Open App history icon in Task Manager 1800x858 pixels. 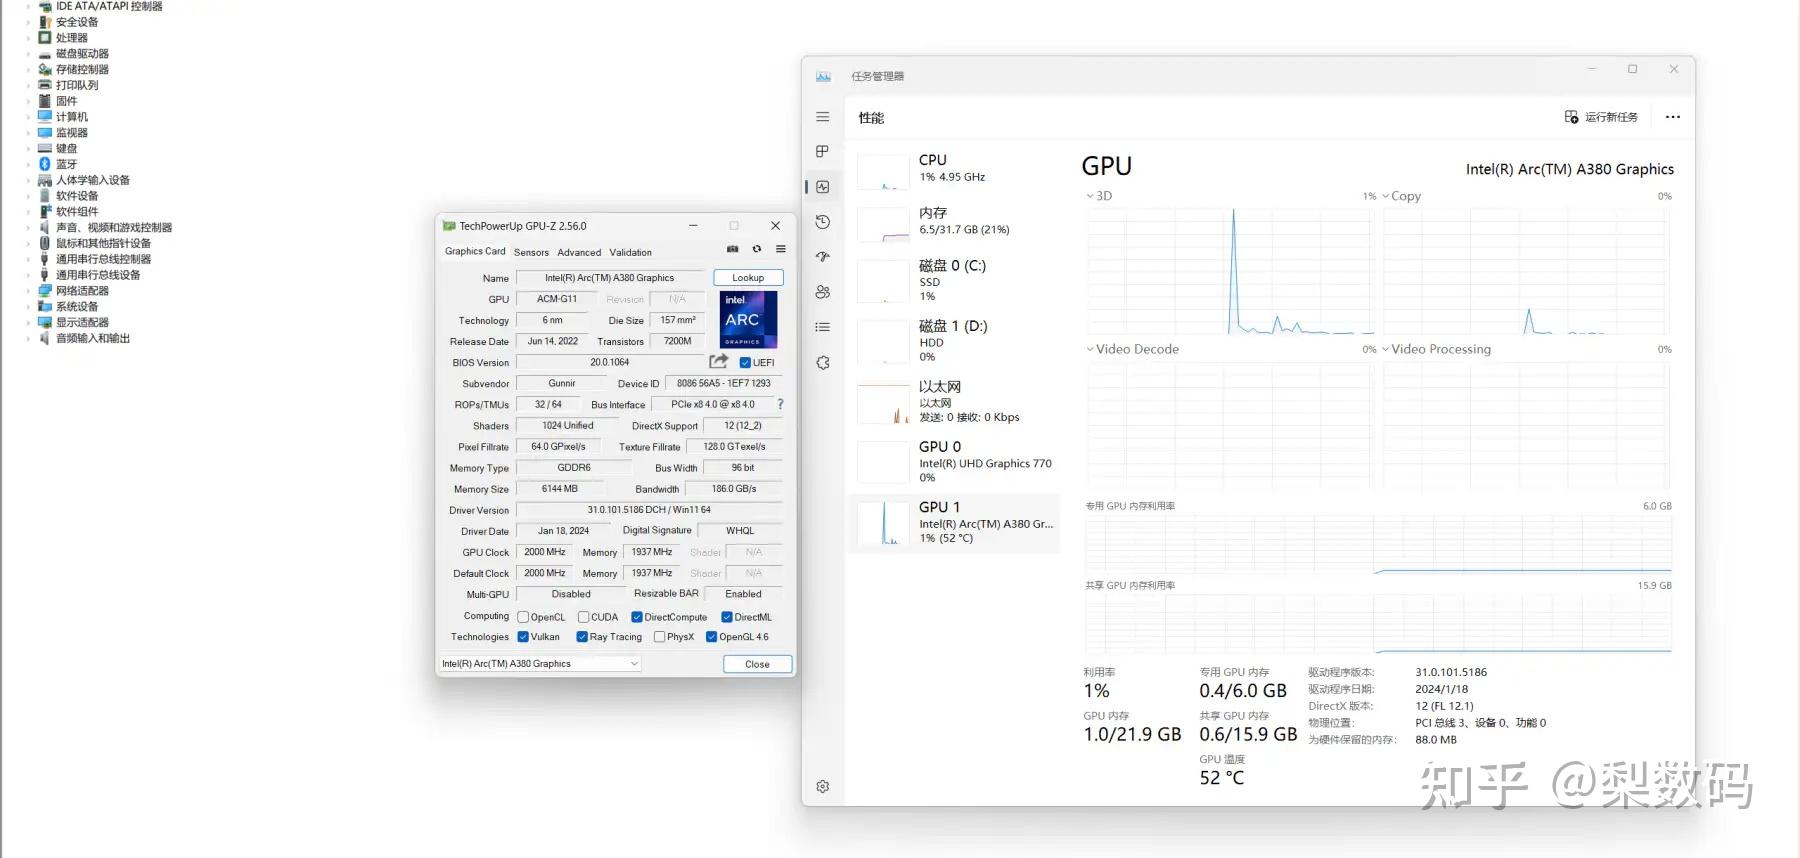point(823,222)
